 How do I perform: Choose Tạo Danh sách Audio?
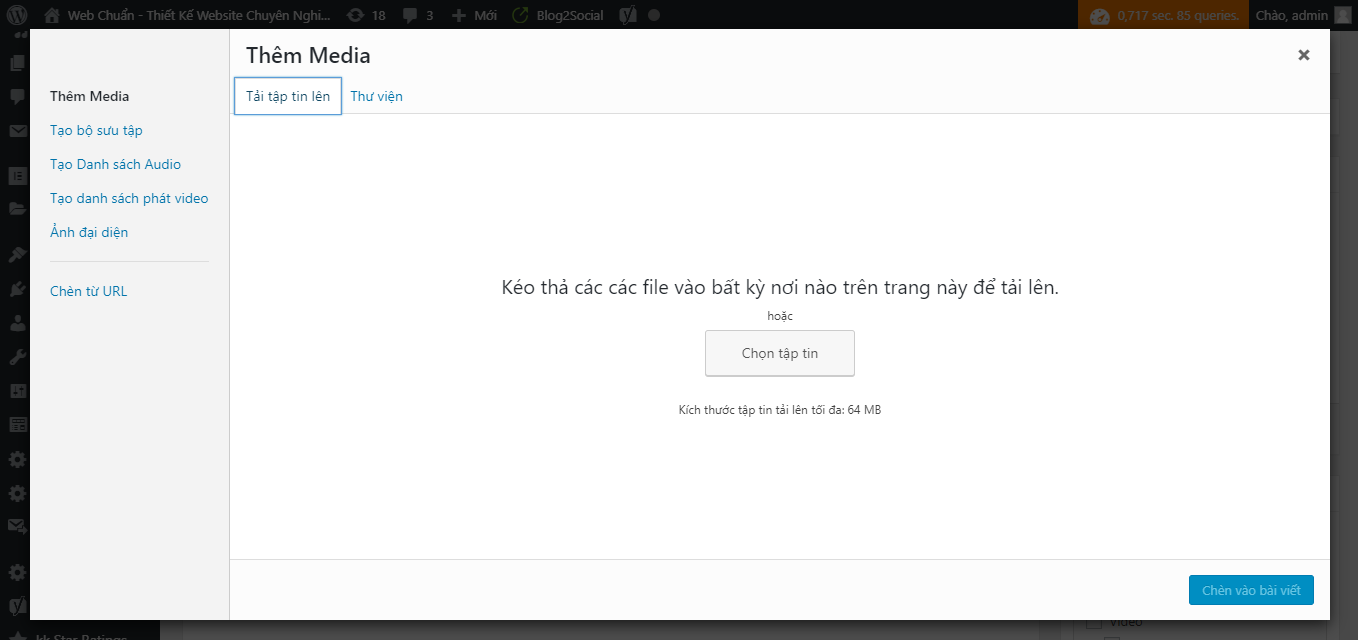pyautogui.click(x=115, y=164)
